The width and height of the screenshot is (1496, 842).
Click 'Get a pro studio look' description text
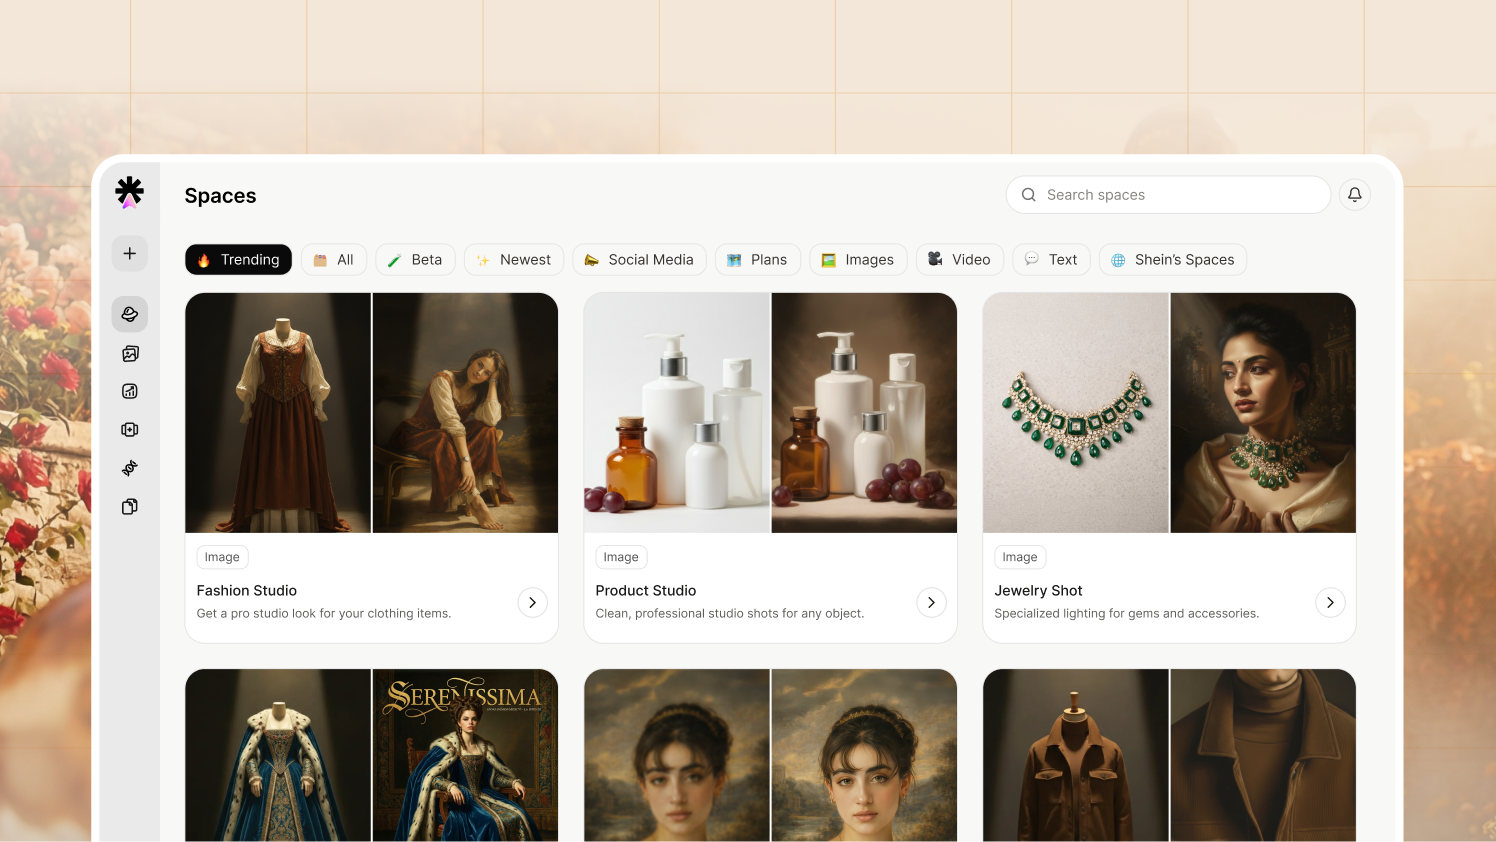pyautogui.click(x=324, y=614)
